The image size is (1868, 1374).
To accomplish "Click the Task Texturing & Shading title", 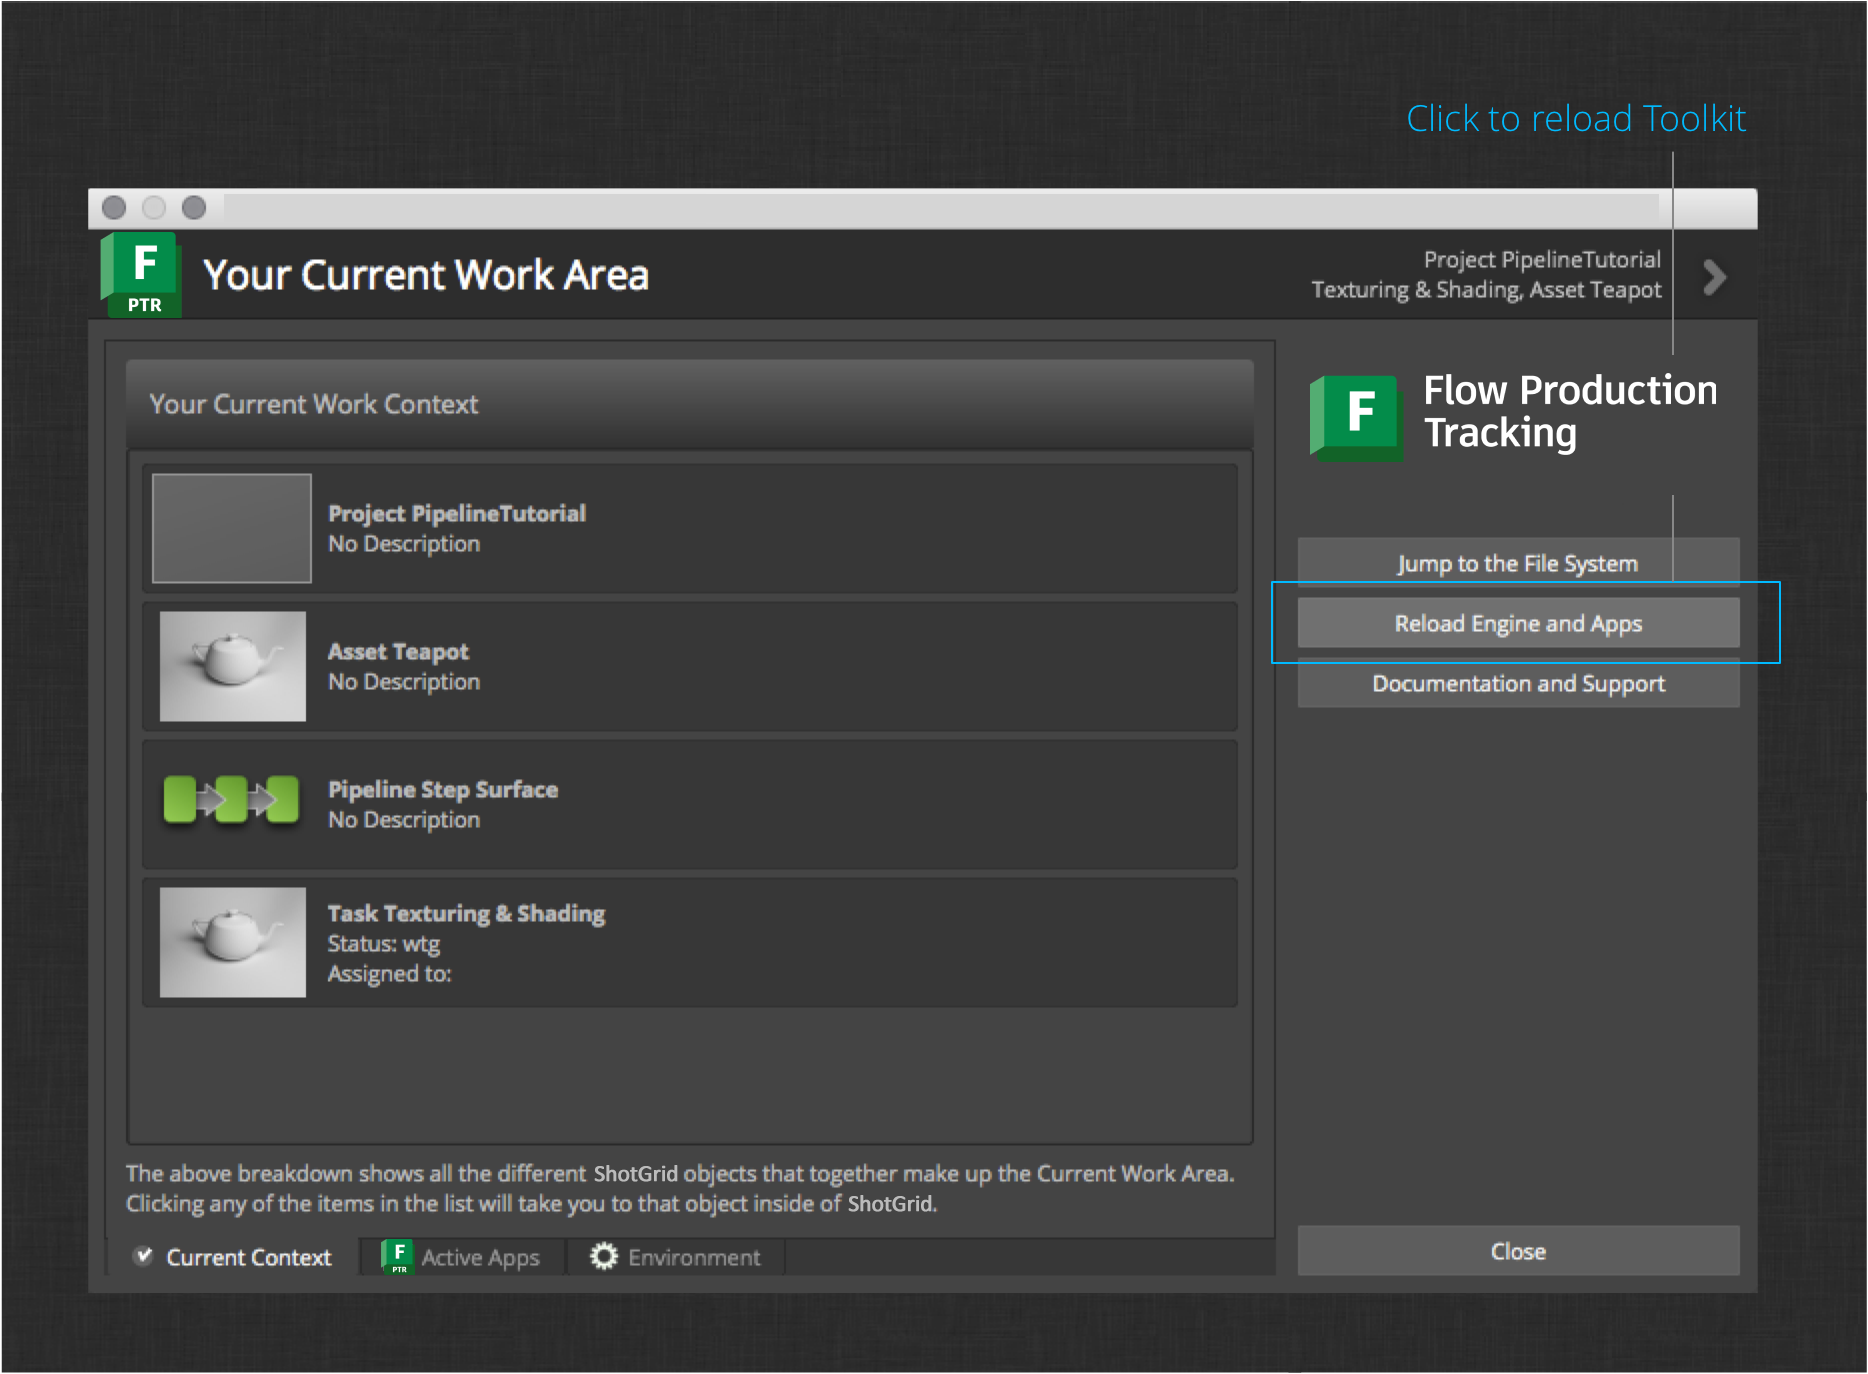I will click(466, 913).
